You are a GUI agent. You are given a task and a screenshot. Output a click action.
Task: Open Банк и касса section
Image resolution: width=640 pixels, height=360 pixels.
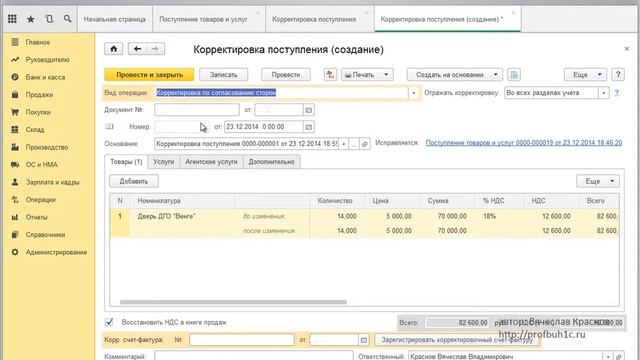click(x=45, y=77)
